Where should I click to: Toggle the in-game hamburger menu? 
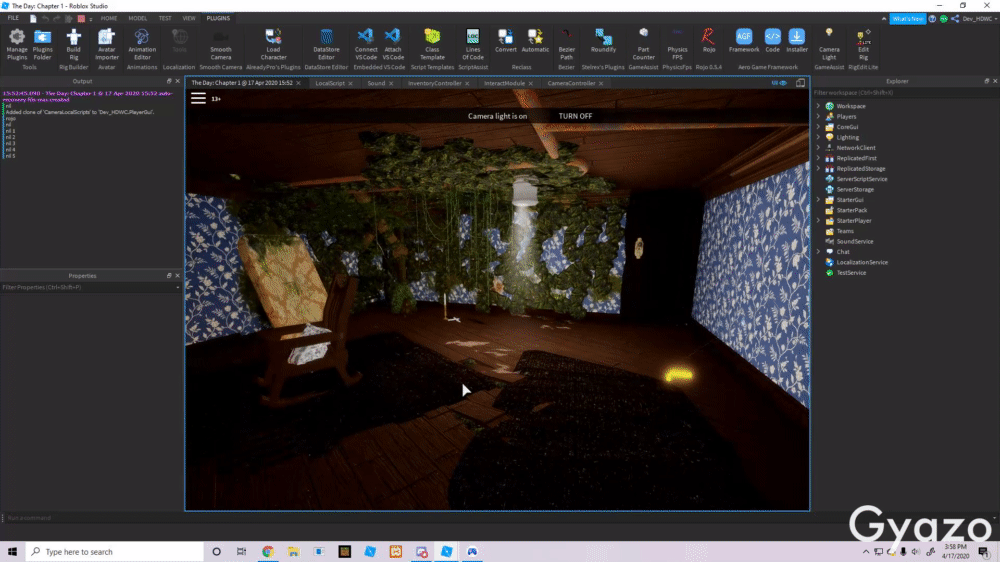(x=198, y=98)
